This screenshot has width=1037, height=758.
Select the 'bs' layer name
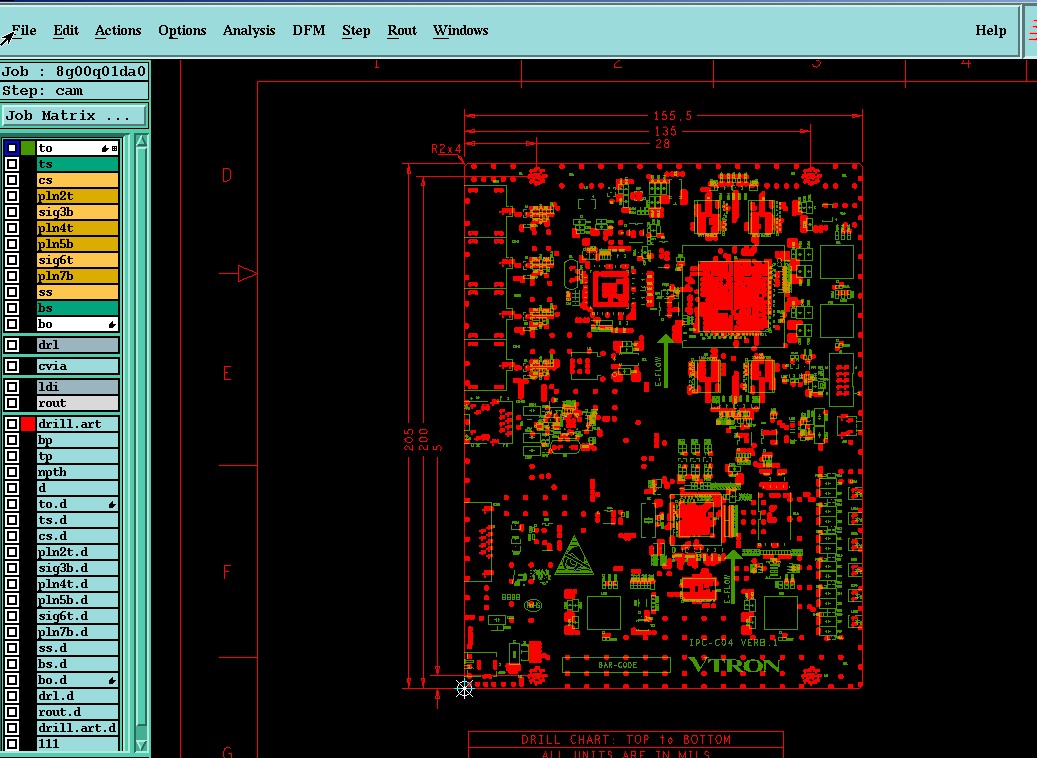point(77,308)
